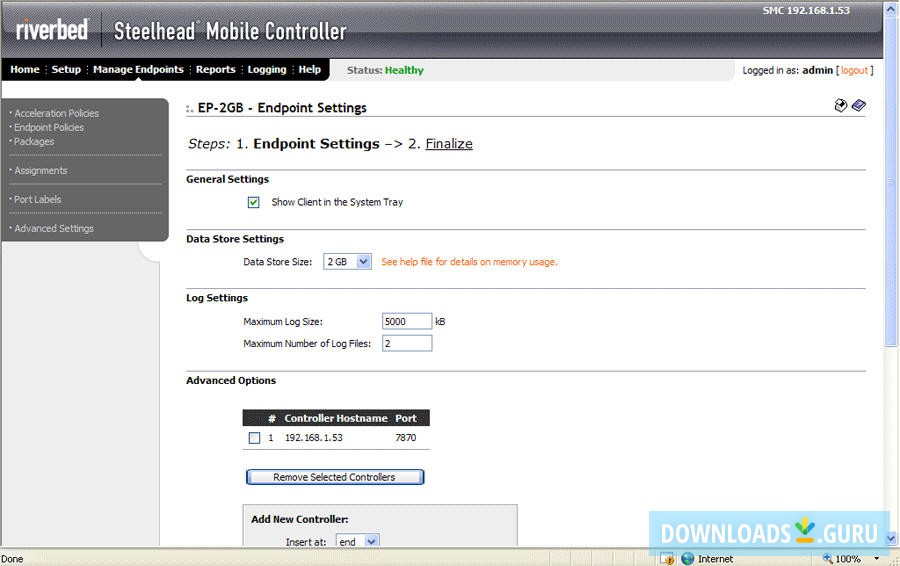Click the vertical scrollbar thumb
The width and height of the screenshot is (900, 566).
891,184
